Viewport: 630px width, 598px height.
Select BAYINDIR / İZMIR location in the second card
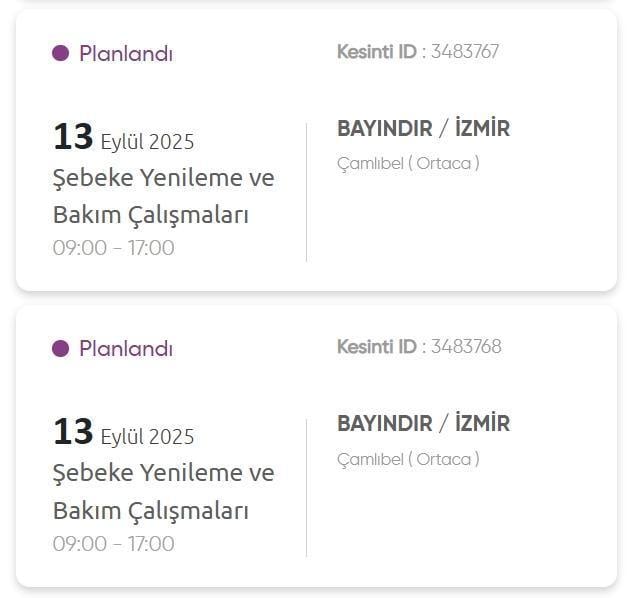pos(423,424)
